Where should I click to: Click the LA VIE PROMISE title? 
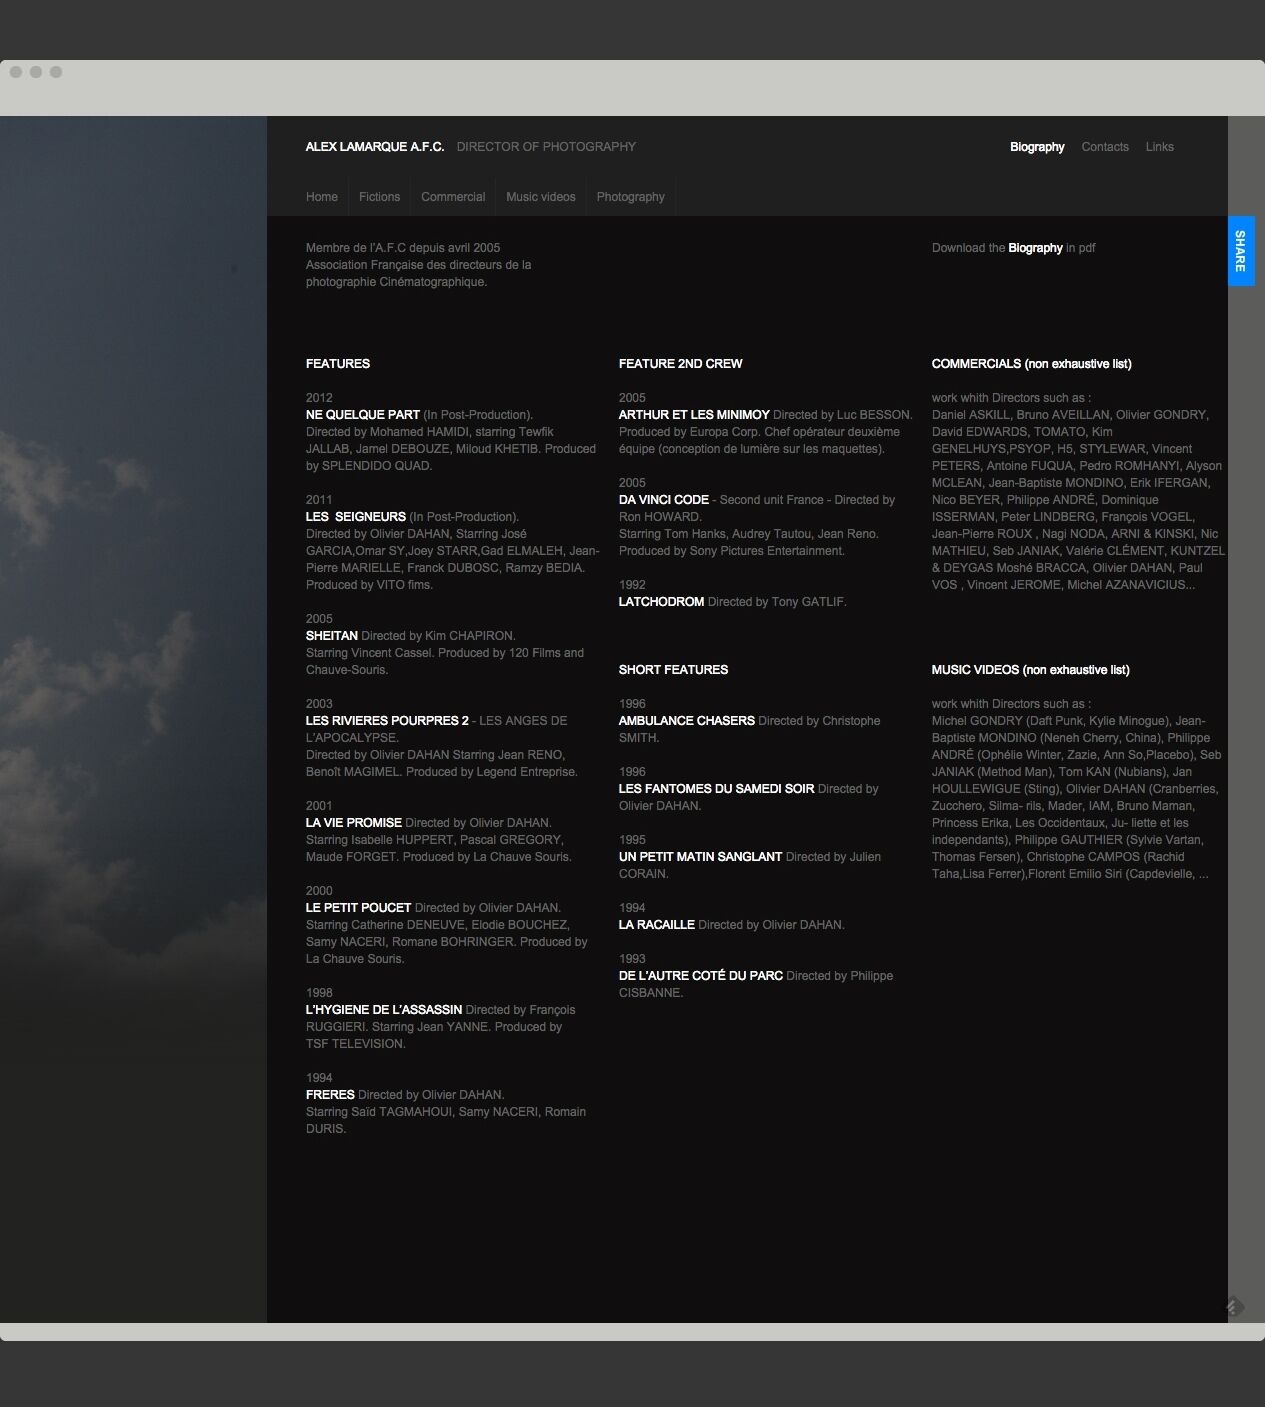pos(354,823)
